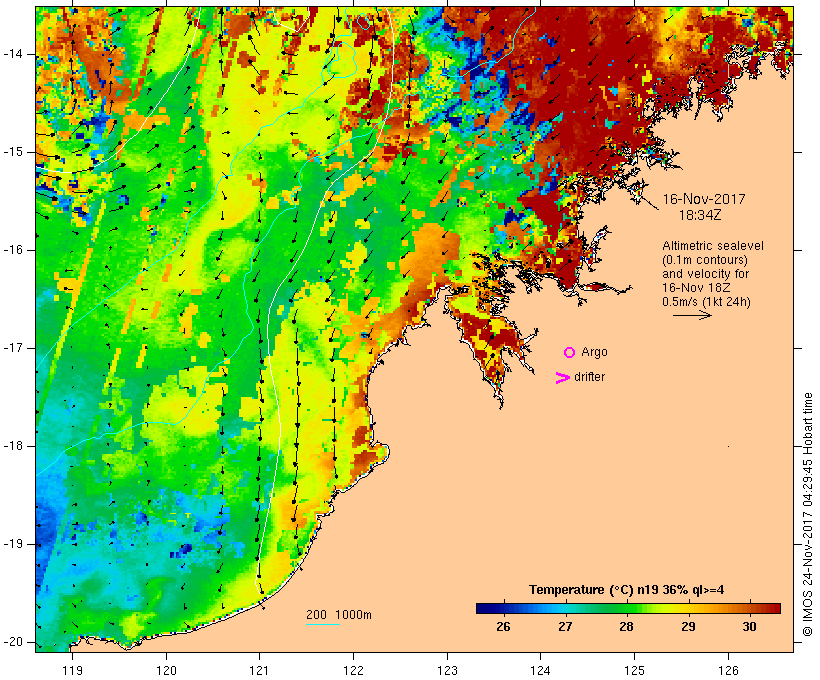
Task: Click longitude axis label 126
Action: click(x=728, y=670)
